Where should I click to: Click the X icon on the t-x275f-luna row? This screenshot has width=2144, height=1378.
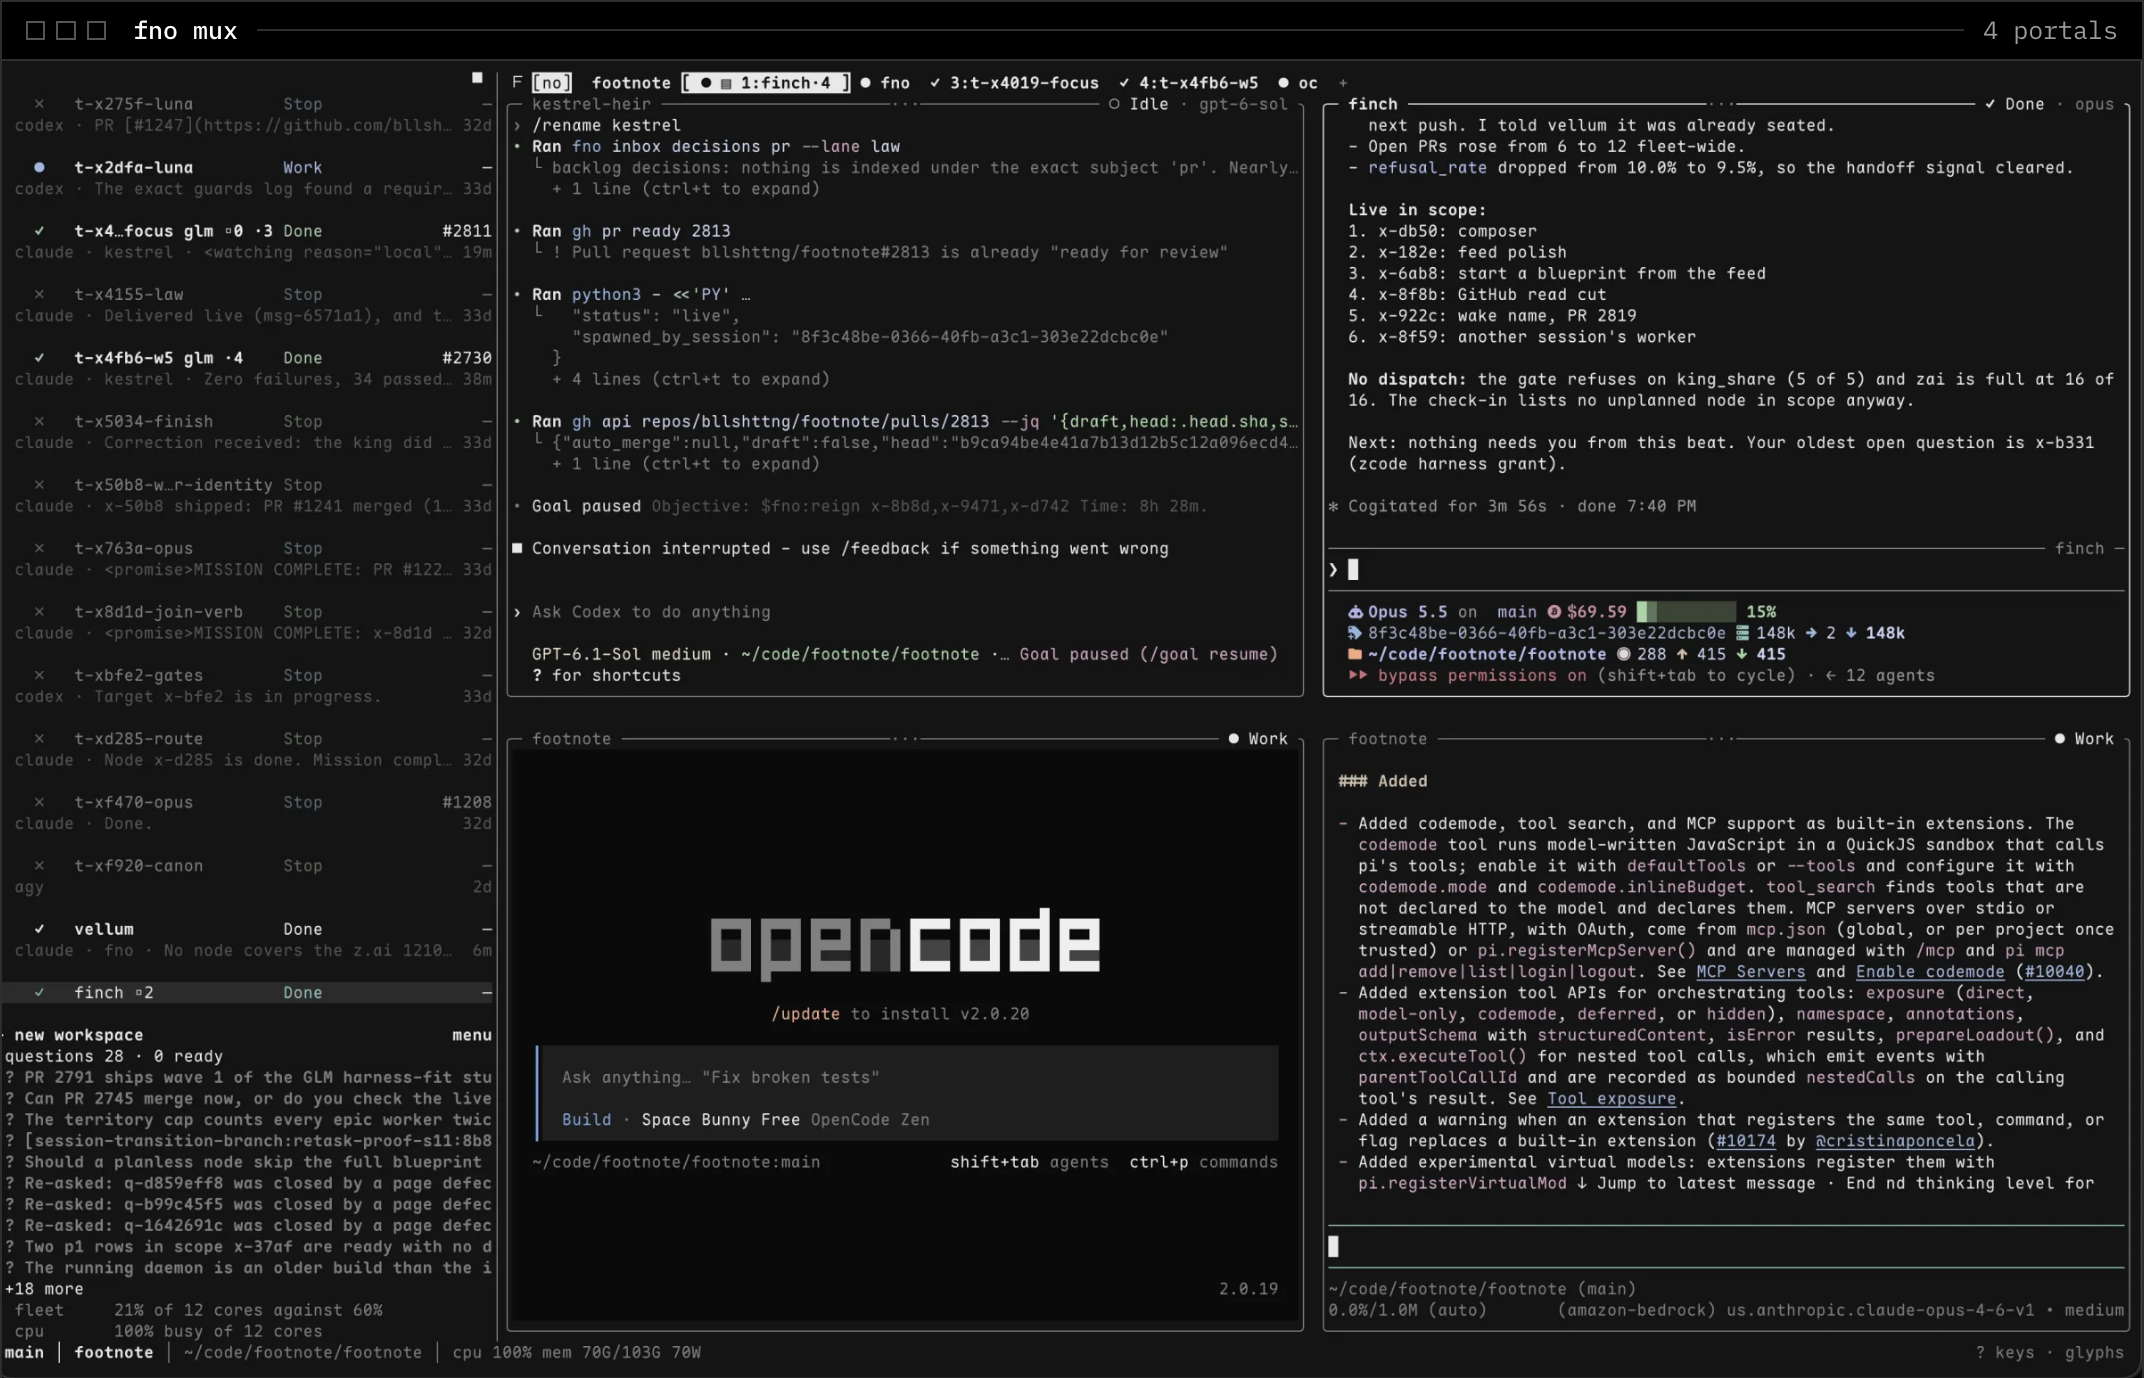[39, 104]
